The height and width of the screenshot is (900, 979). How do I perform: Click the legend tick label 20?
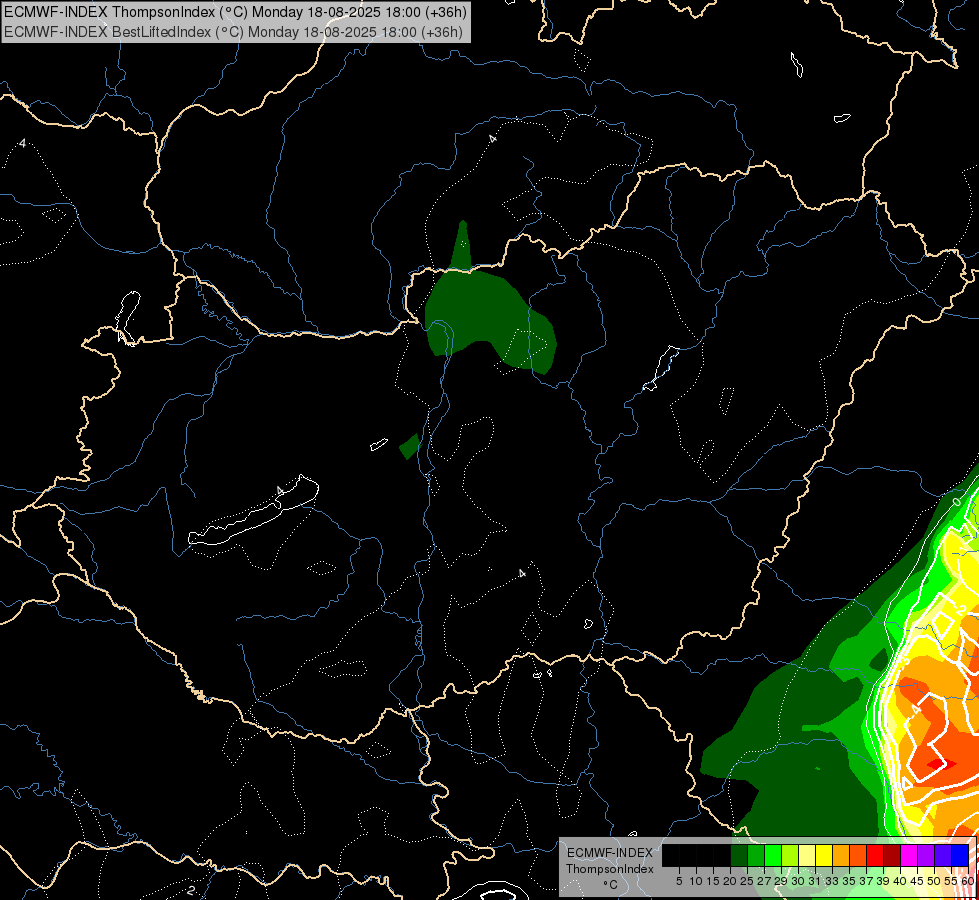click(730, 881)
